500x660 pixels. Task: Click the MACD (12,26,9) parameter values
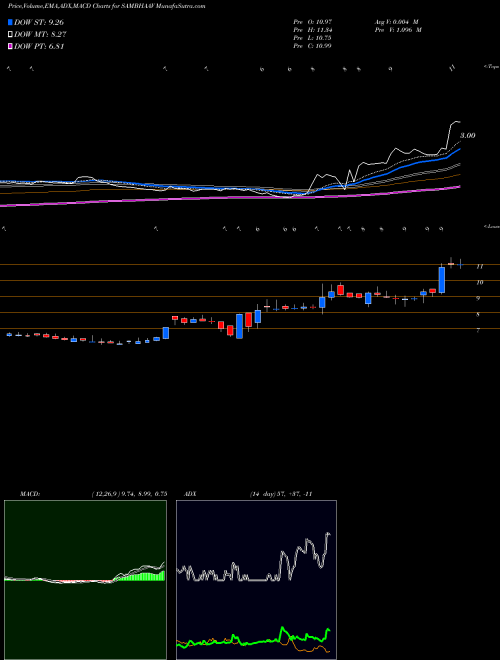point(130,494)
